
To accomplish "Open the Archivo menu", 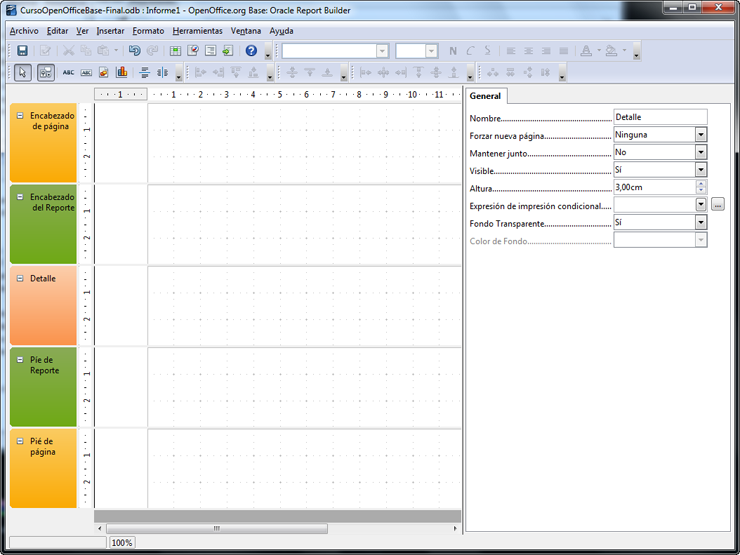I will point(24,31).
